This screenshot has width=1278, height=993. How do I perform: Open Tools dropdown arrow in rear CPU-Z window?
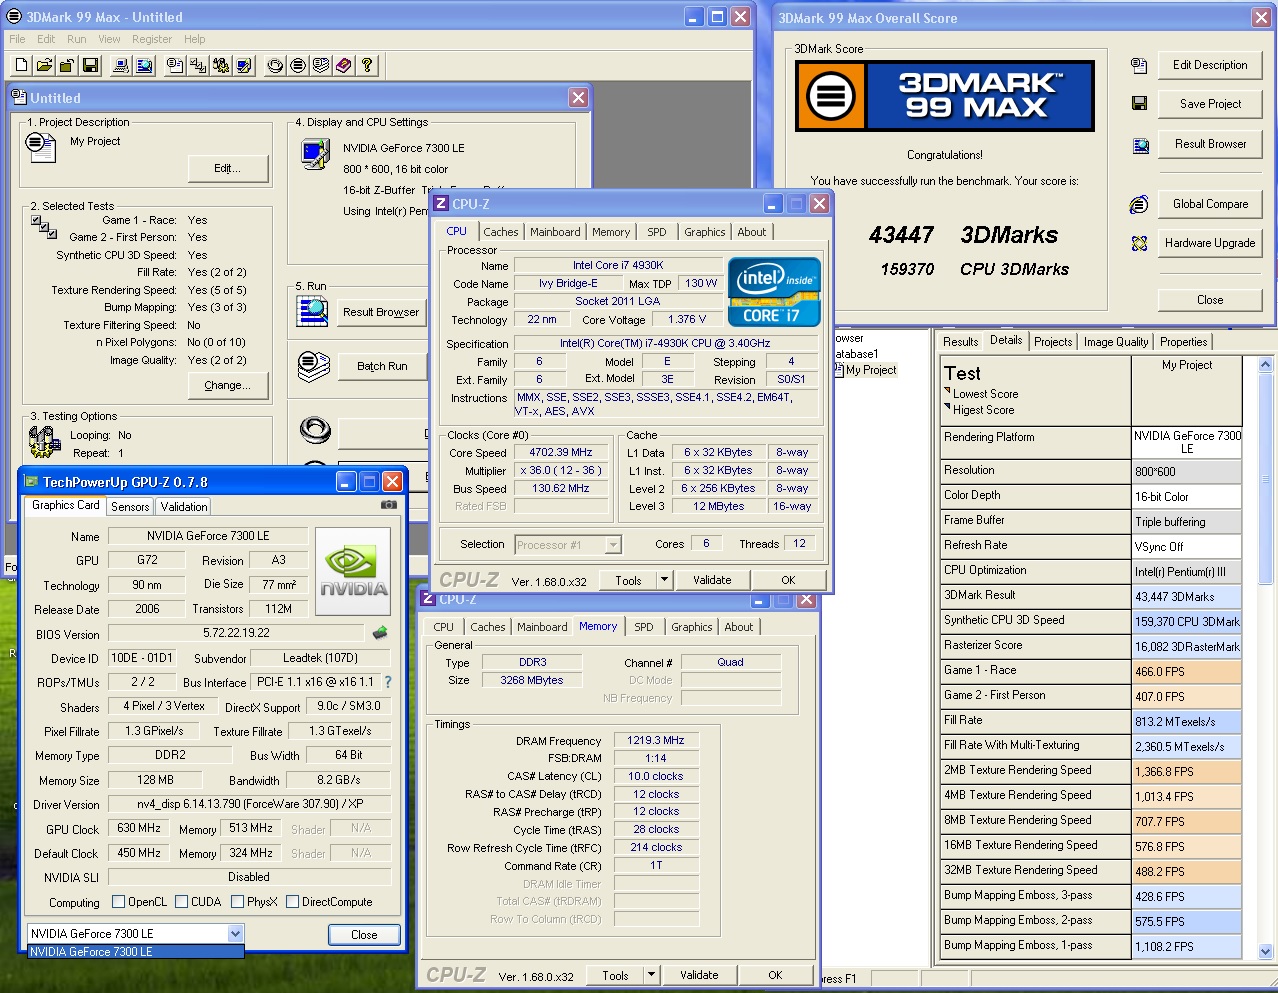[x=651, y=975]
